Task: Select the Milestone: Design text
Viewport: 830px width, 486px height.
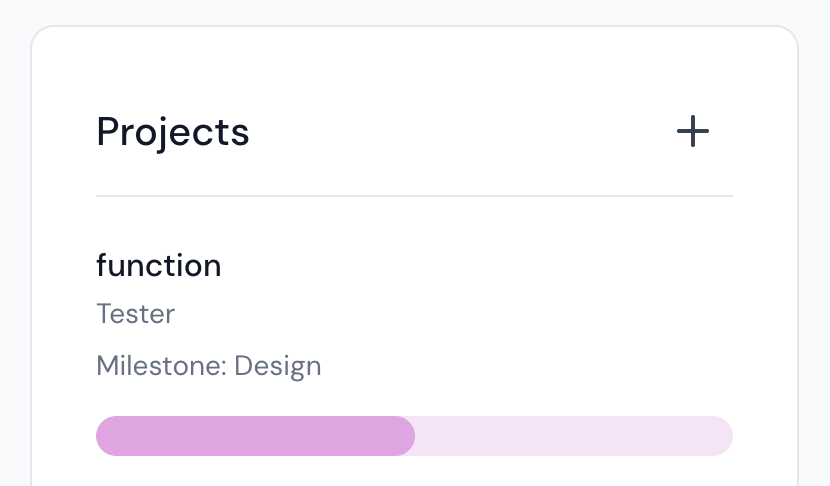Action: [208, 366]
